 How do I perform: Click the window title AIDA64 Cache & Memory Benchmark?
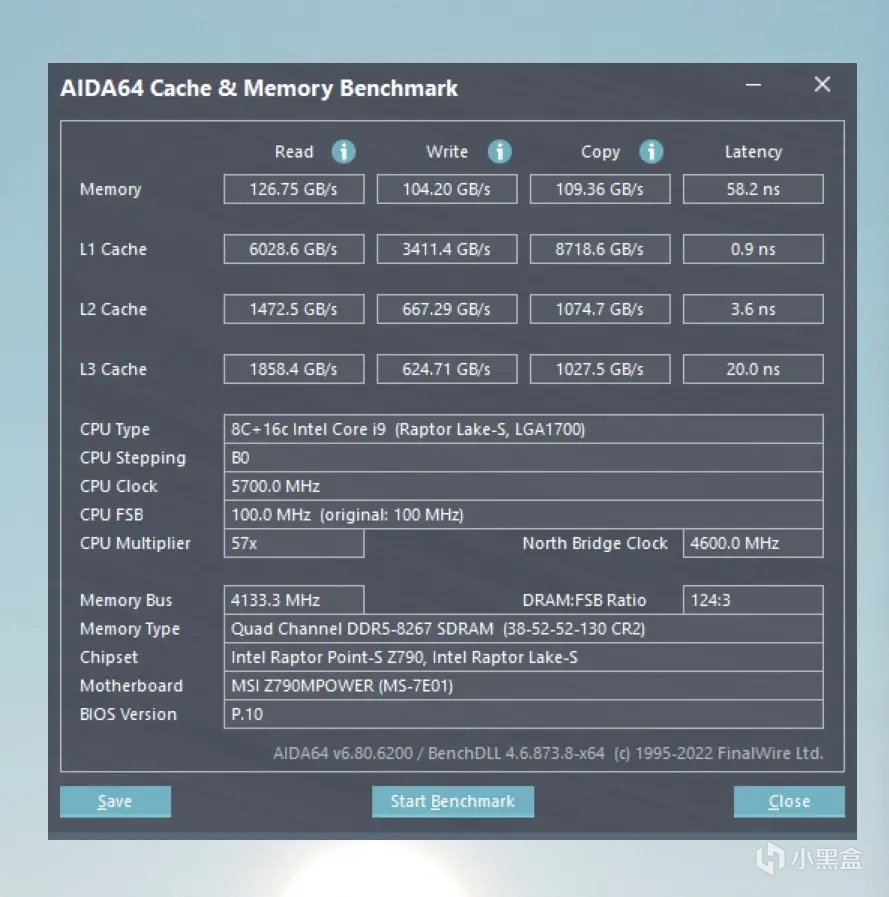coord(259,88)
